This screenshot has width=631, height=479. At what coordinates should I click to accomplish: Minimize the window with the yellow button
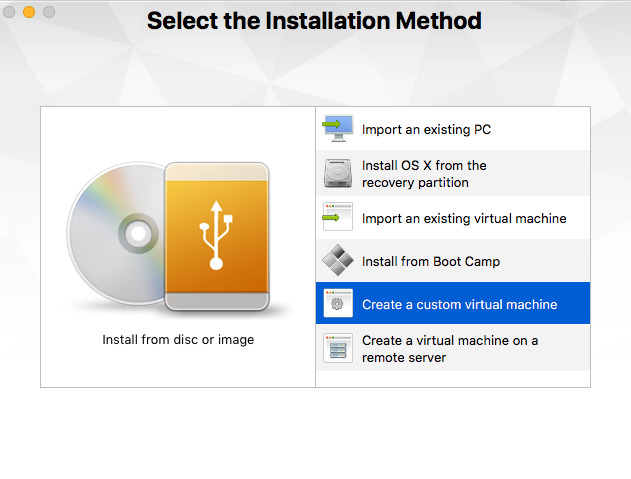coord(29,12)
